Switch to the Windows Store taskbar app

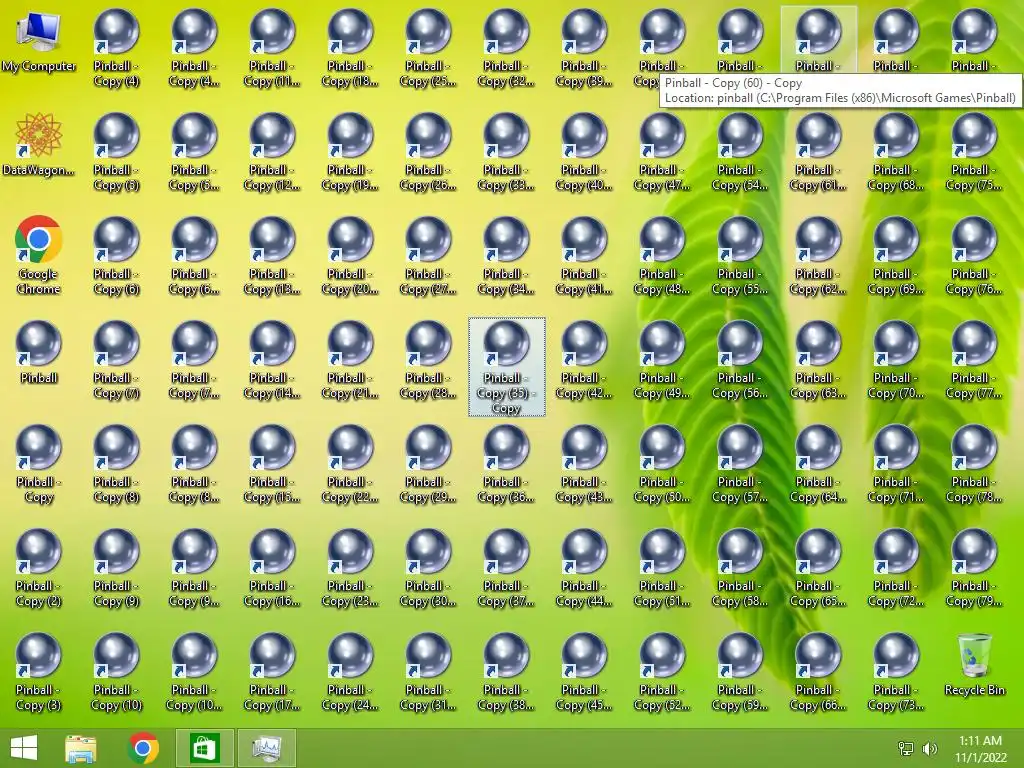click(204, 748)
